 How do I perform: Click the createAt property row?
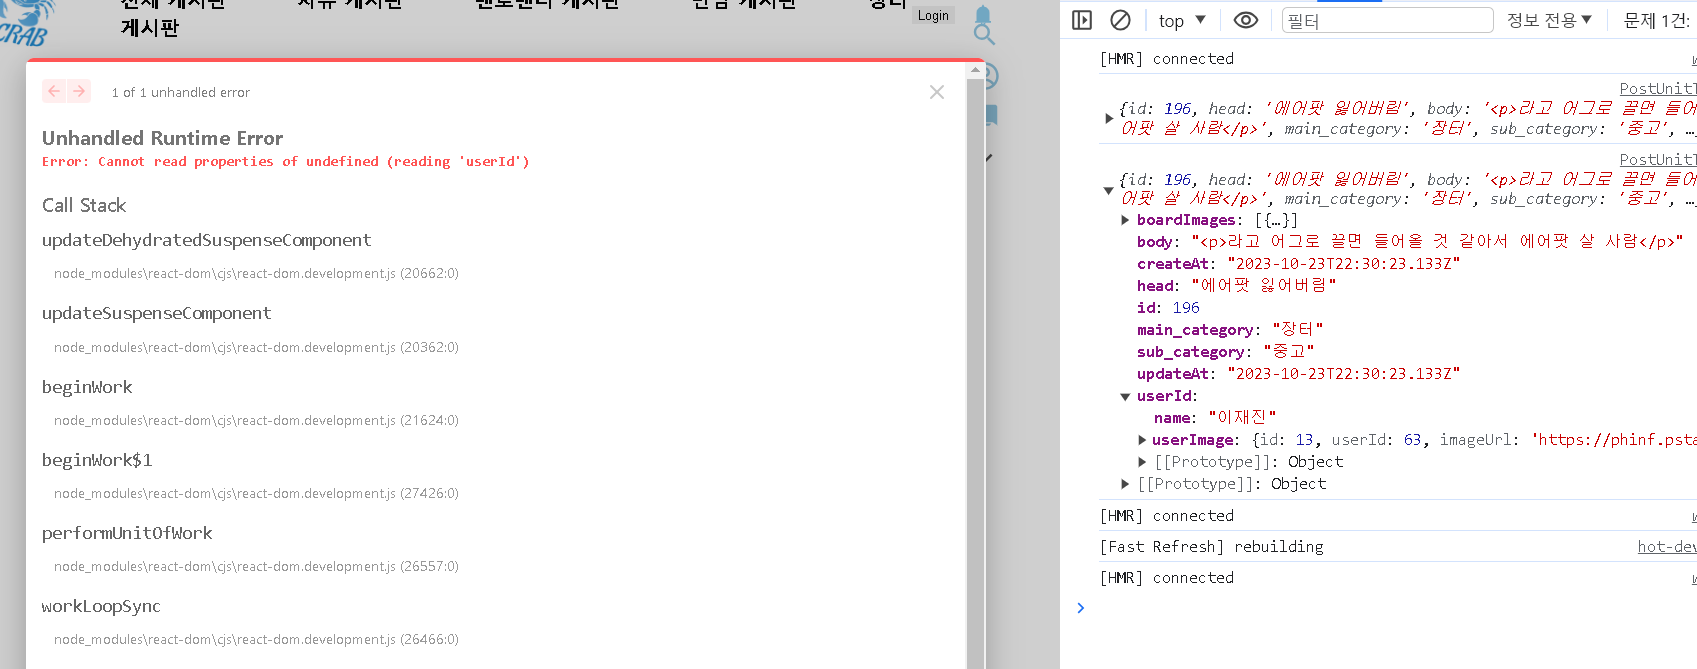1298,264
